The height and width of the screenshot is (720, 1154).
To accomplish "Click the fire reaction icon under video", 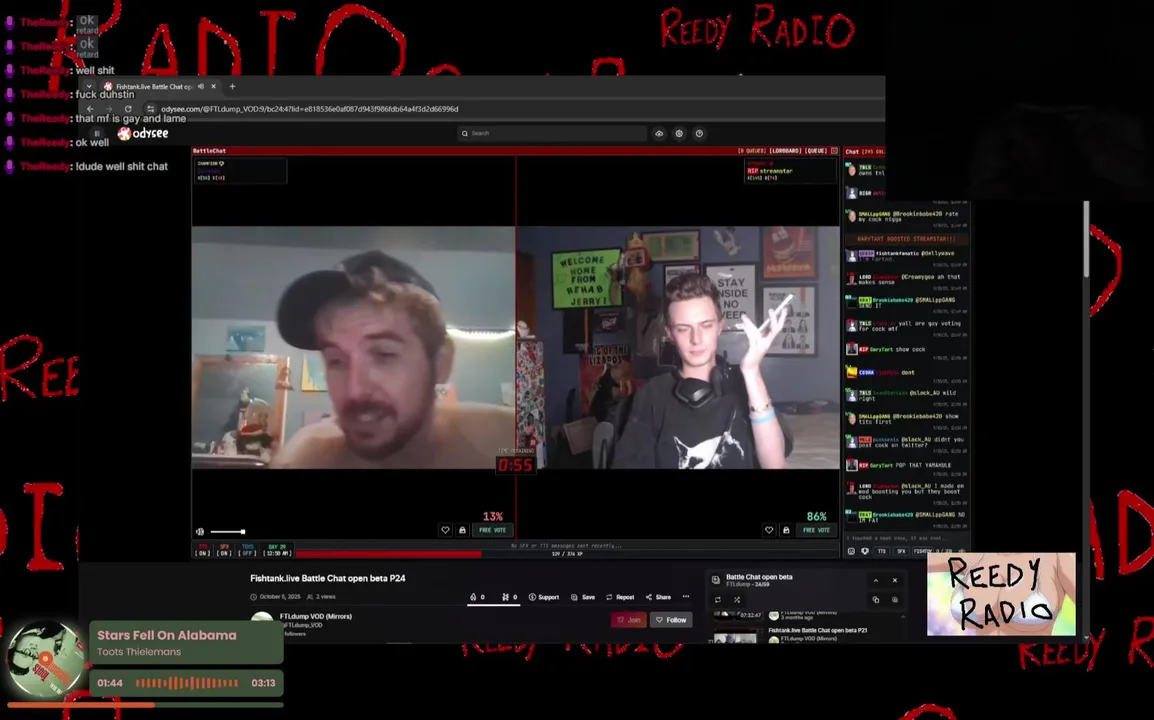I will [473, 597].
